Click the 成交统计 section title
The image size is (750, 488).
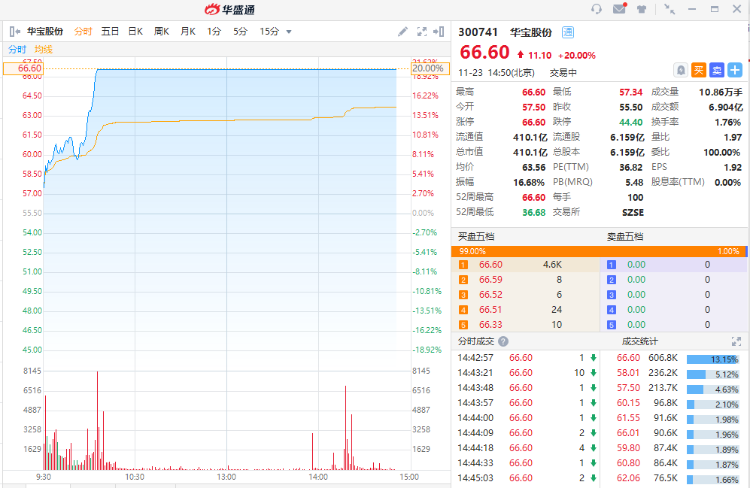click(640, 341)
